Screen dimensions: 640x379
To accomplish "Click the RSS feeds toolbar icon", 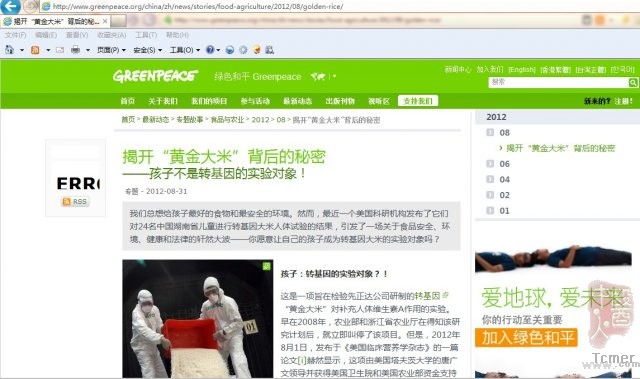I will 35,50.
